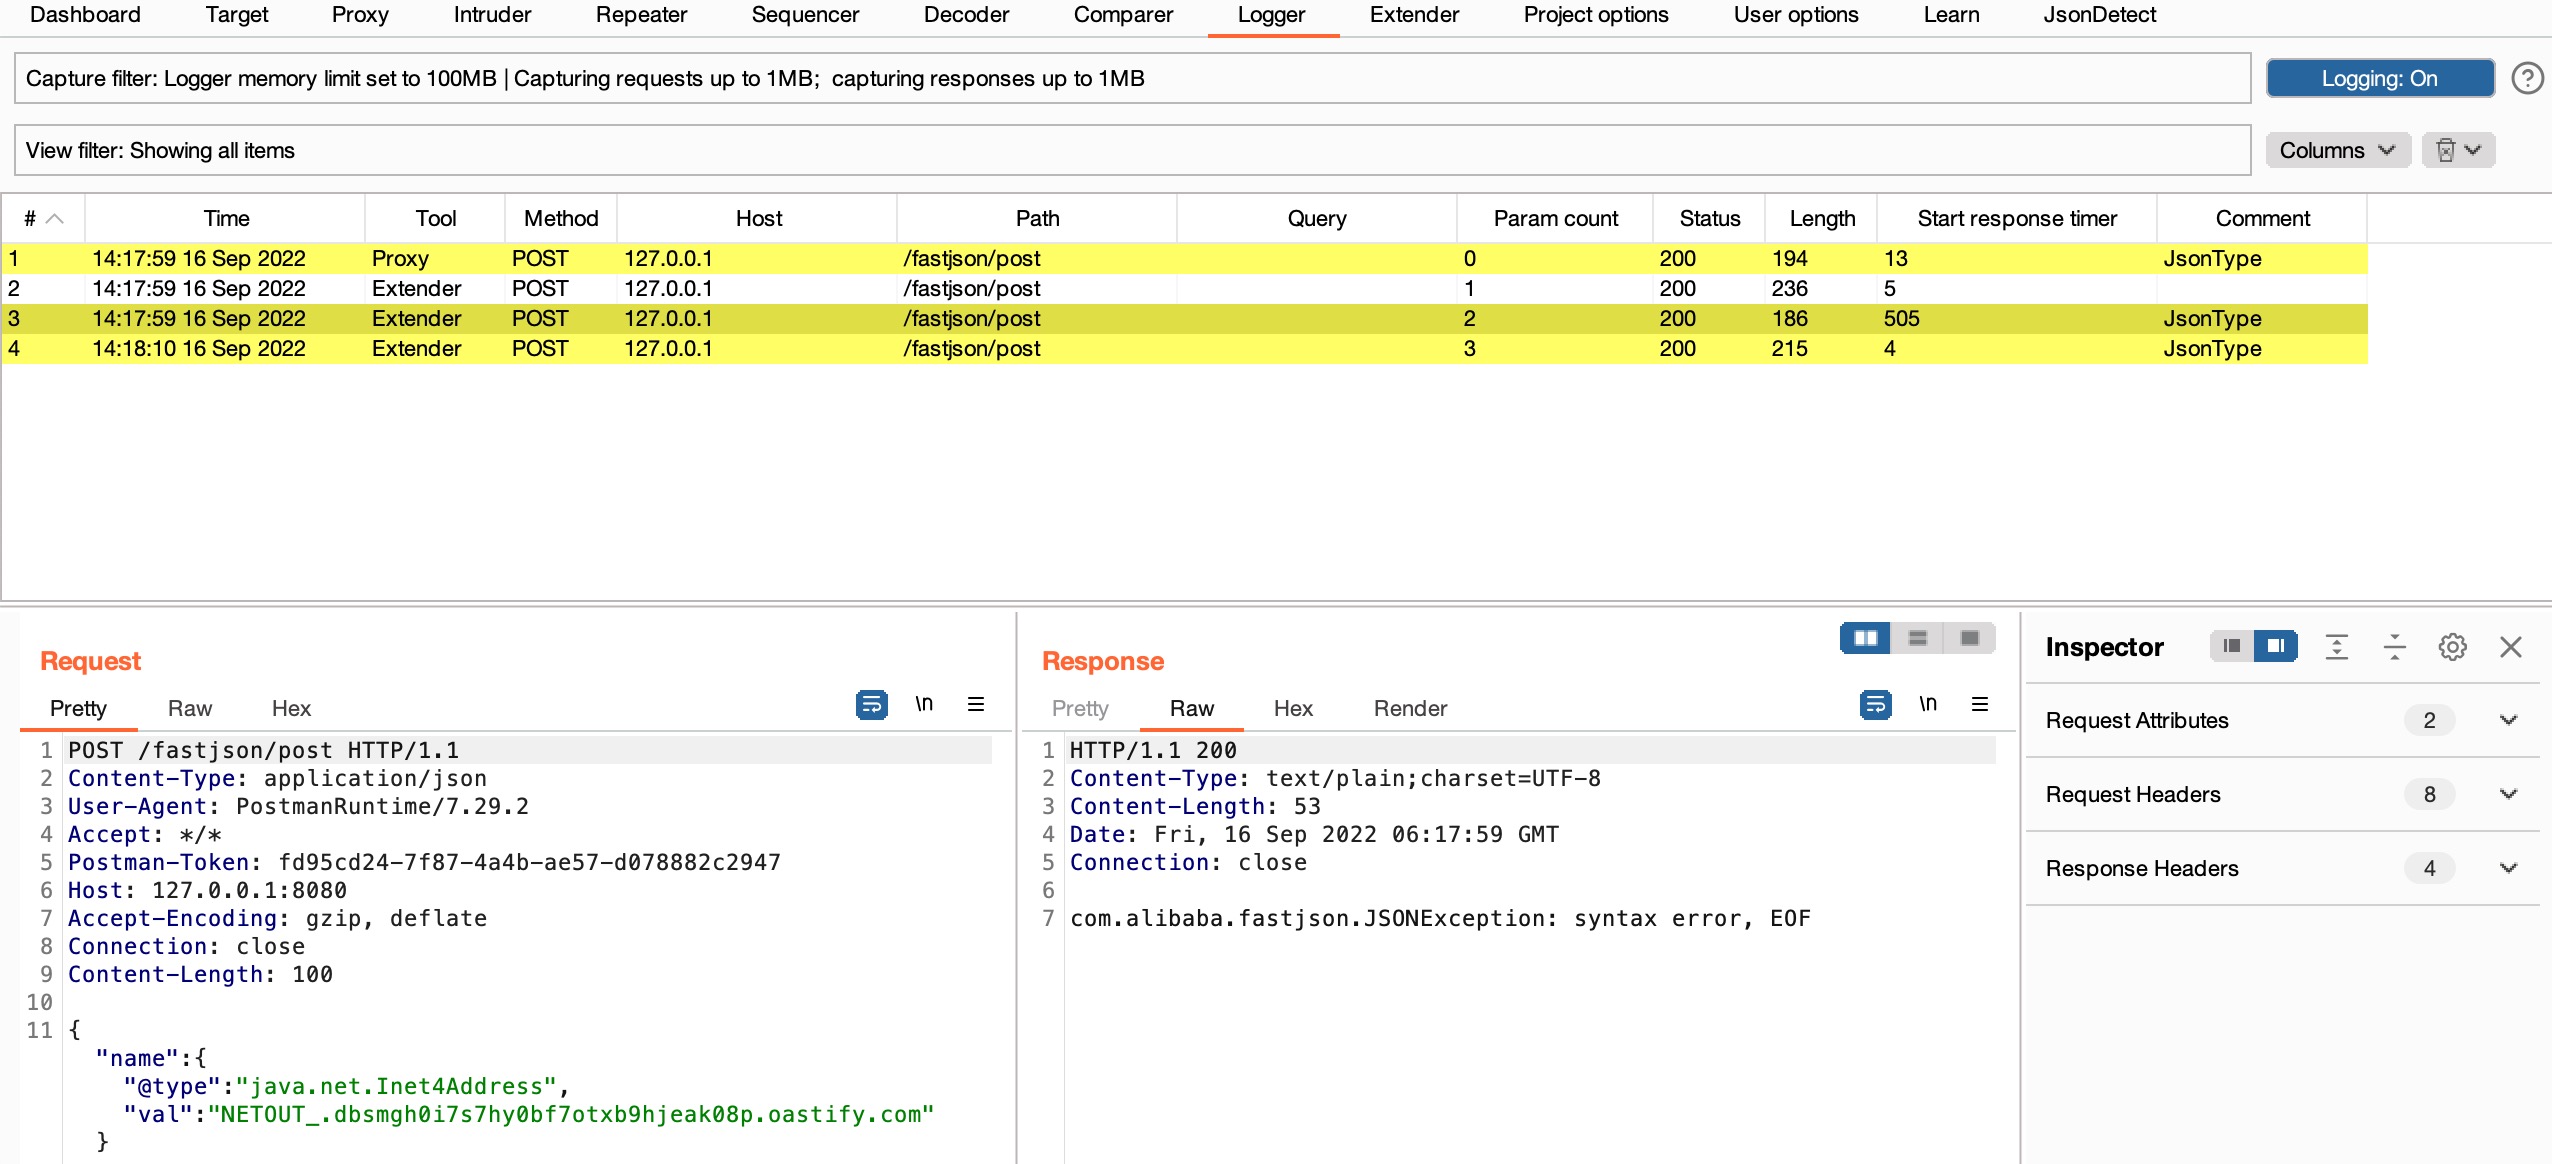The width and height of the screenshot is (2552, 1164).
Task: Click the clear logs trash icon
Action: point(2445,150)
